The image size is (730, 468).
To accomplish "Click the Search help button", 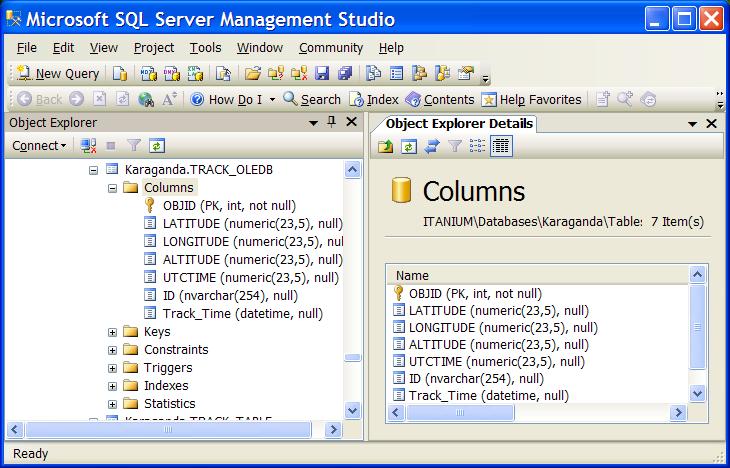I will click(x=312, y=100).
